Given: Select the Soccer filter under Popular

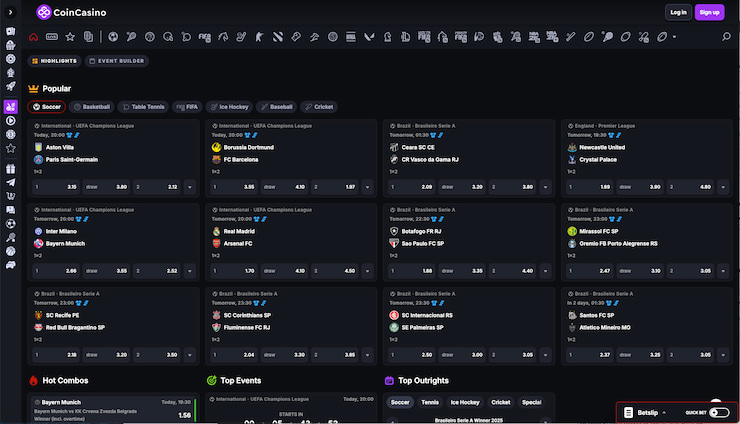Looking at the screenshot, I should coord(47,107).
